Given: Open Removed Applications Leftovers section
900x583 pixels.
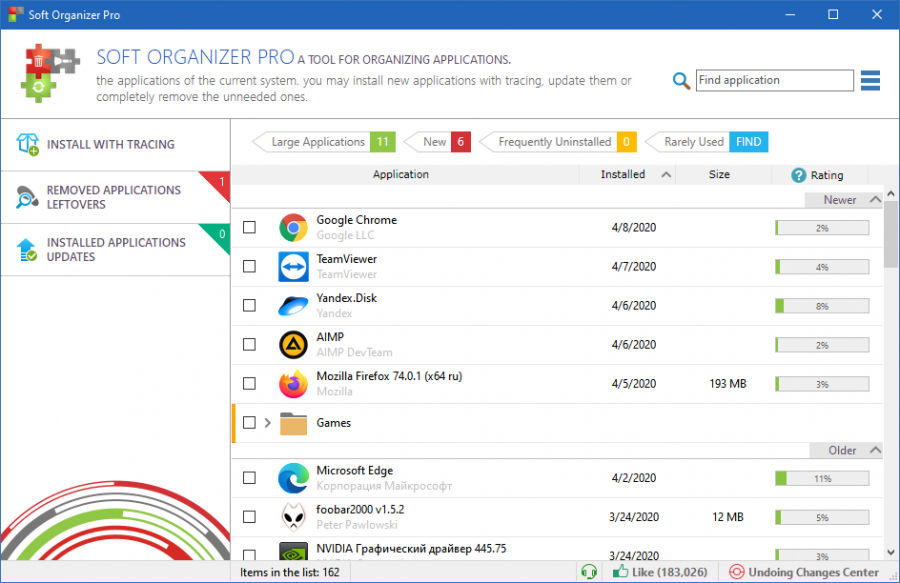Looking at the screenshot, I should 115,197.
